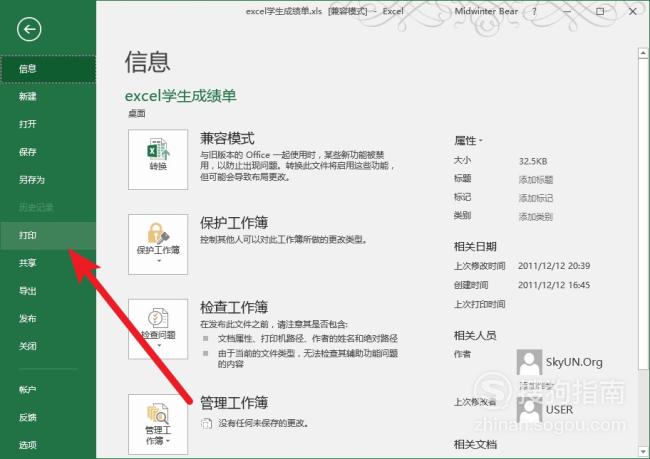Click the 上次打印时间 (Last Printed) label

coord(480,304)
